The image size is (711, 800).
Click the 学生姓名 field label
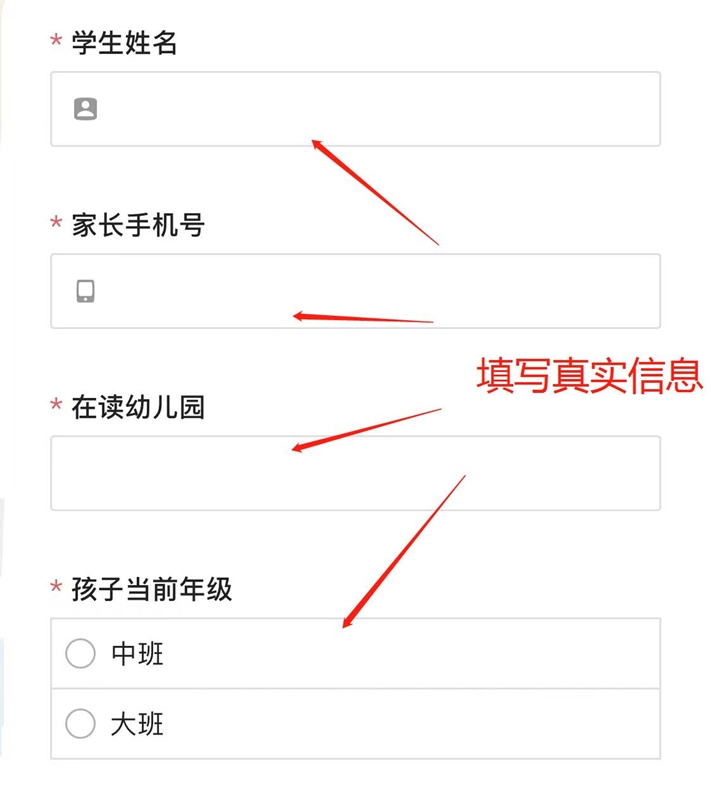pos(124,43)
